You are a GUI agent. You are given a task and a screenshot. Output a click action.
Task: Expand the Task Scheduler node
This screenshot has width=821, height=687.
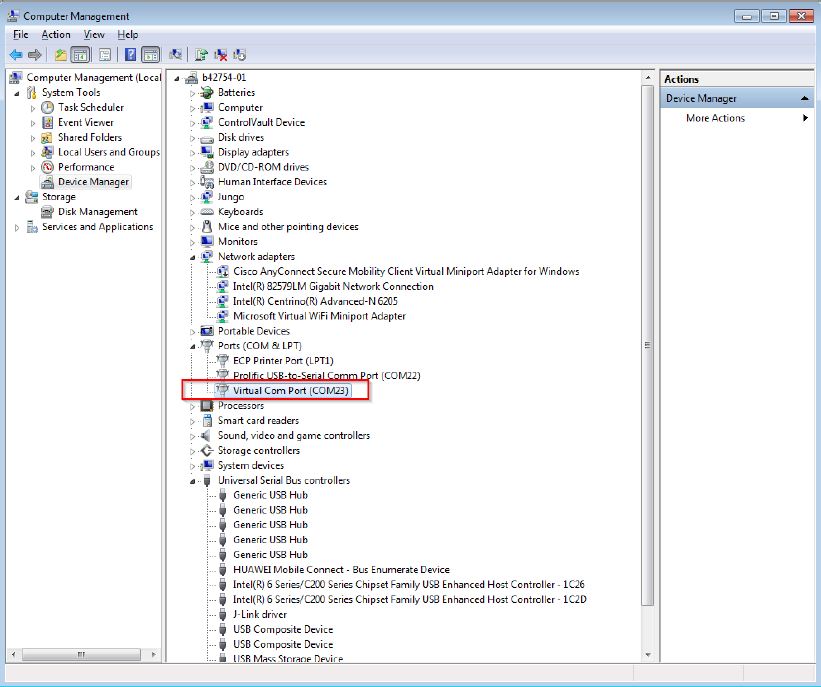point(33,108)
